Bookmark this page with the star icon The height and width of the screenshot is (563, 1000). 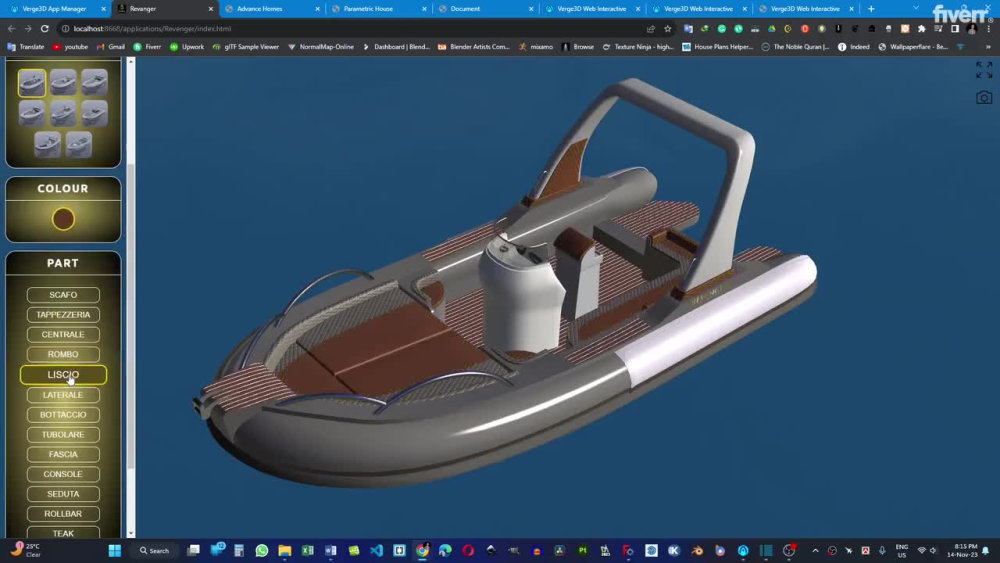pos(668,29)
